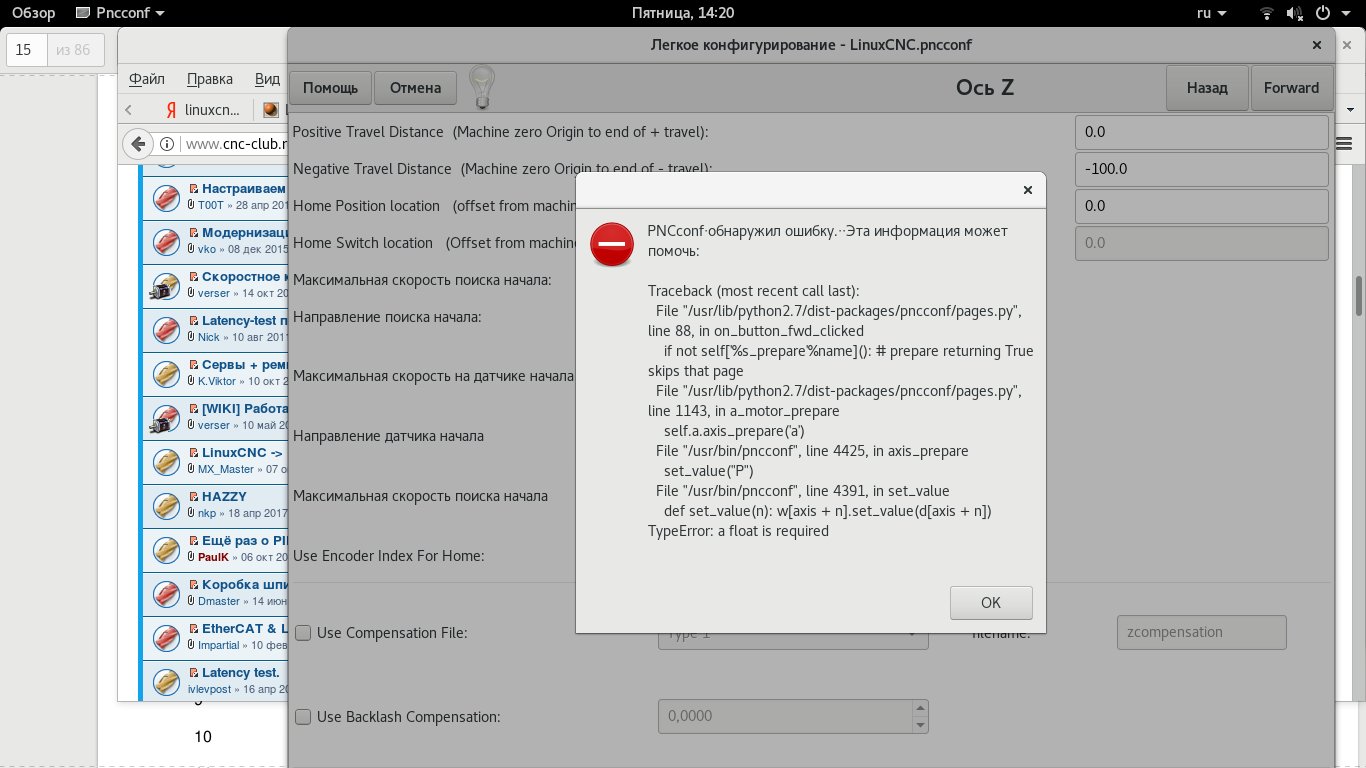Click the Forward button in Pncconf

click(x=1292, y=88)
